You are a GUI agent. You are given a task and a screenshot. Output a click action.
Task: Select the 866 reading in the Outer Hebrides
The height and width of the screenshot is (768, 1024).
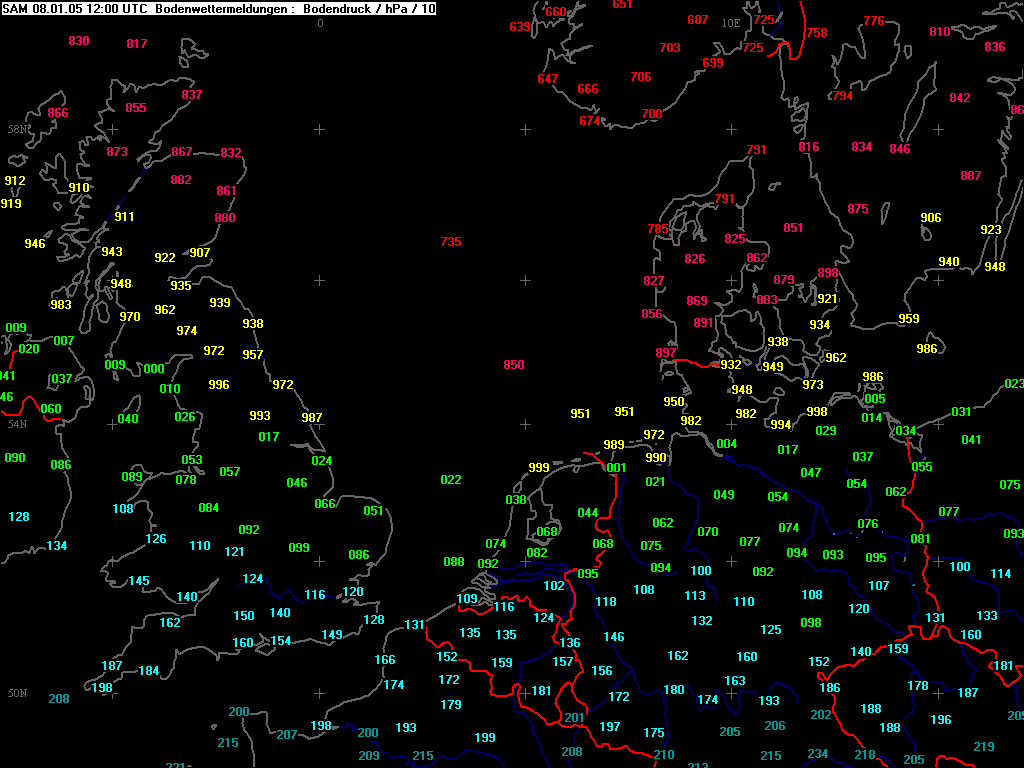point(57,113)
